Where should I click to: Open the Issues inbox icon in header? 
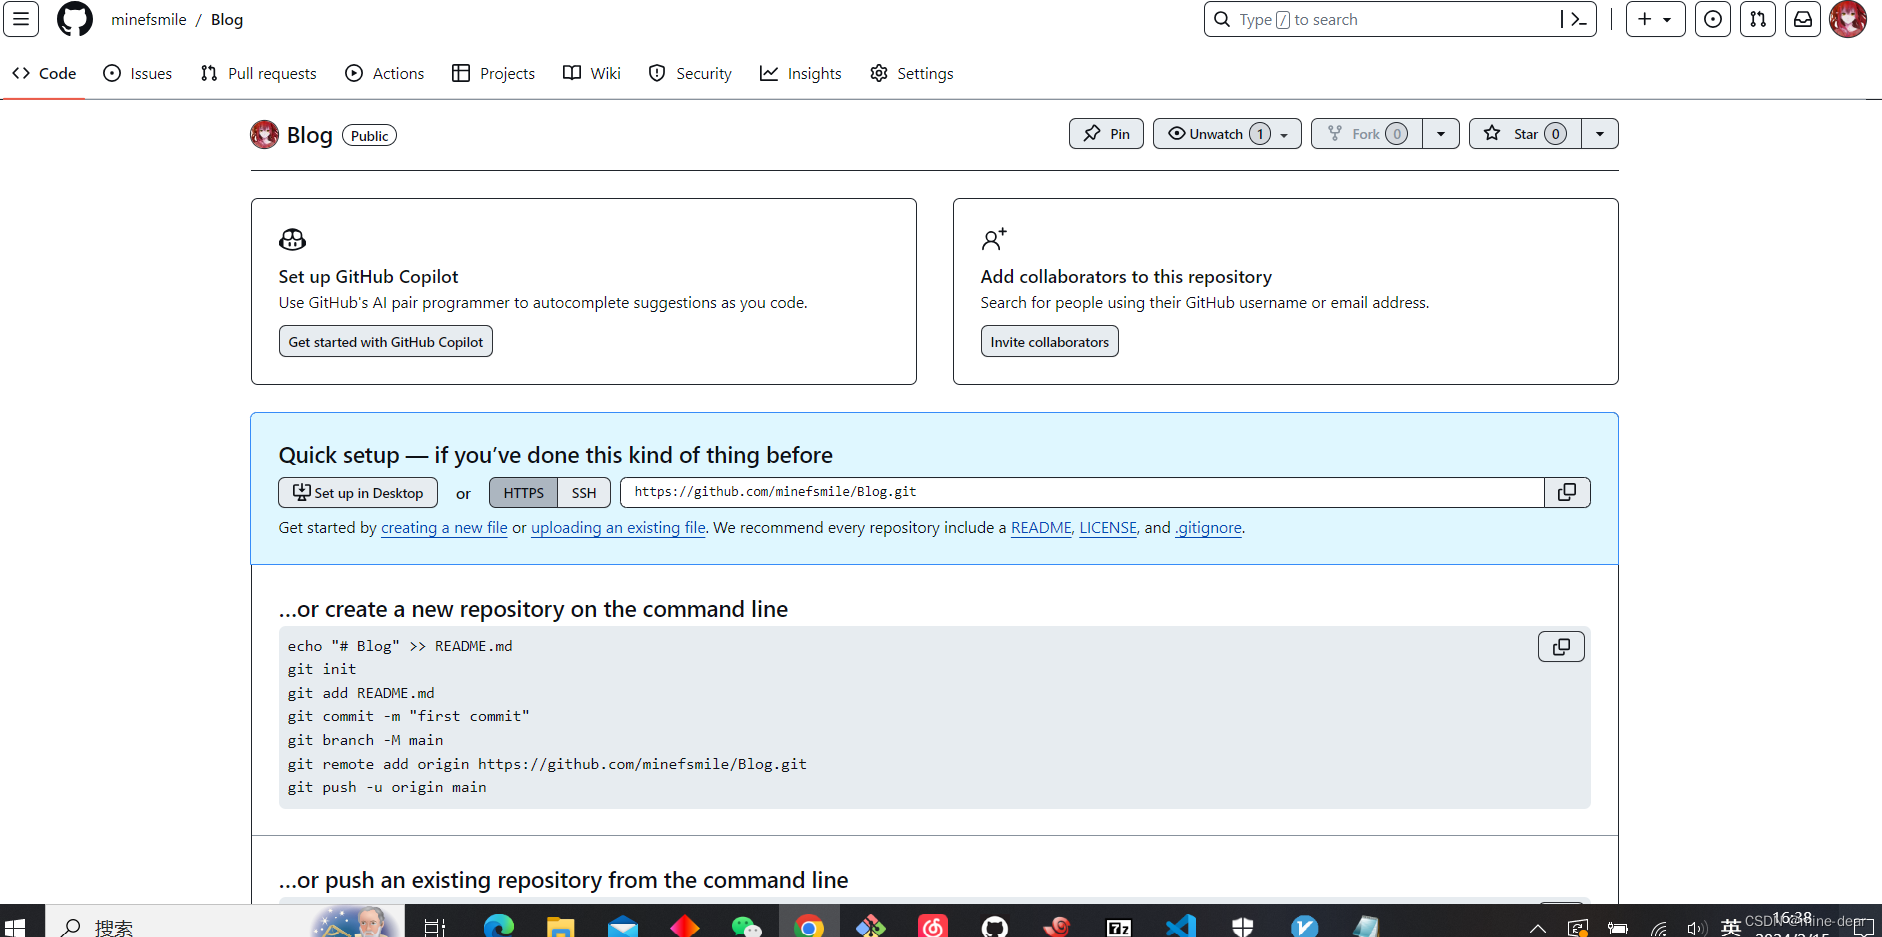(1713, 19)
